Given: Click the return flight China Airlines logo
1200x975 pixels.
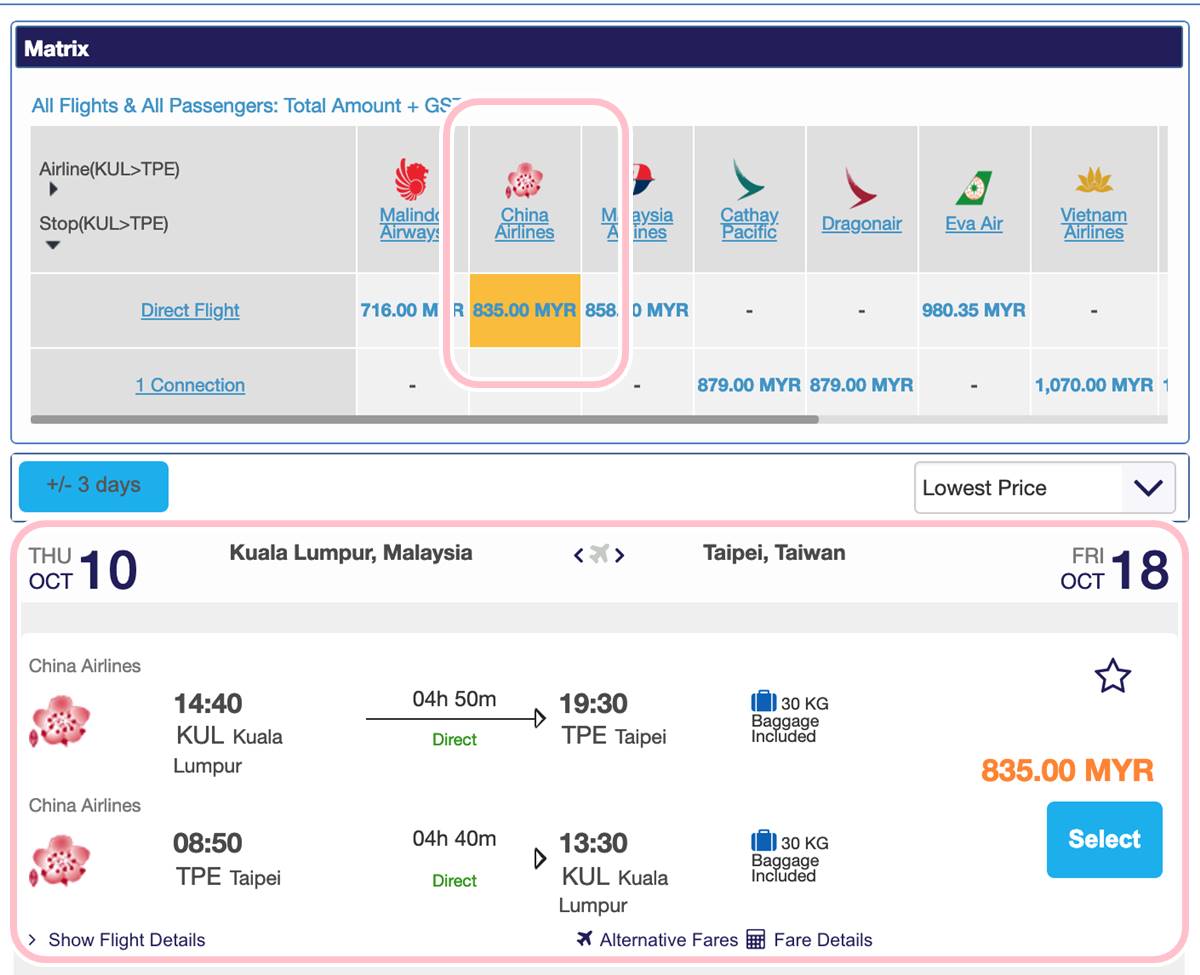Looking at the screenshot, I should coord(60,861).
